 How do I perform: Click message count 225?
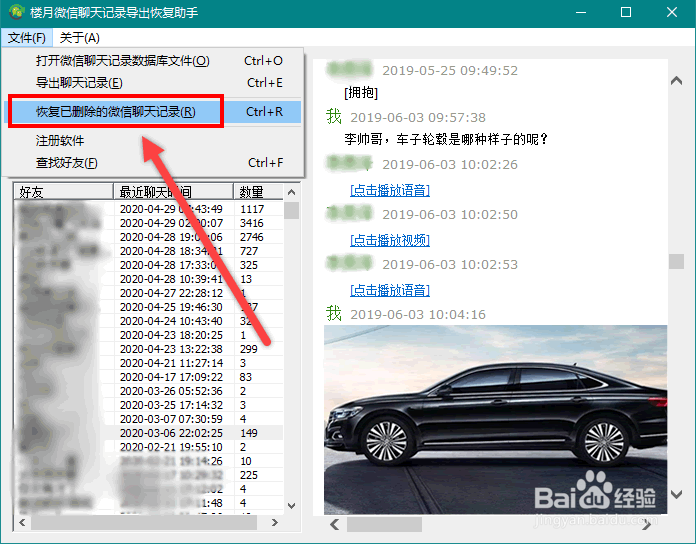point(249,475)
